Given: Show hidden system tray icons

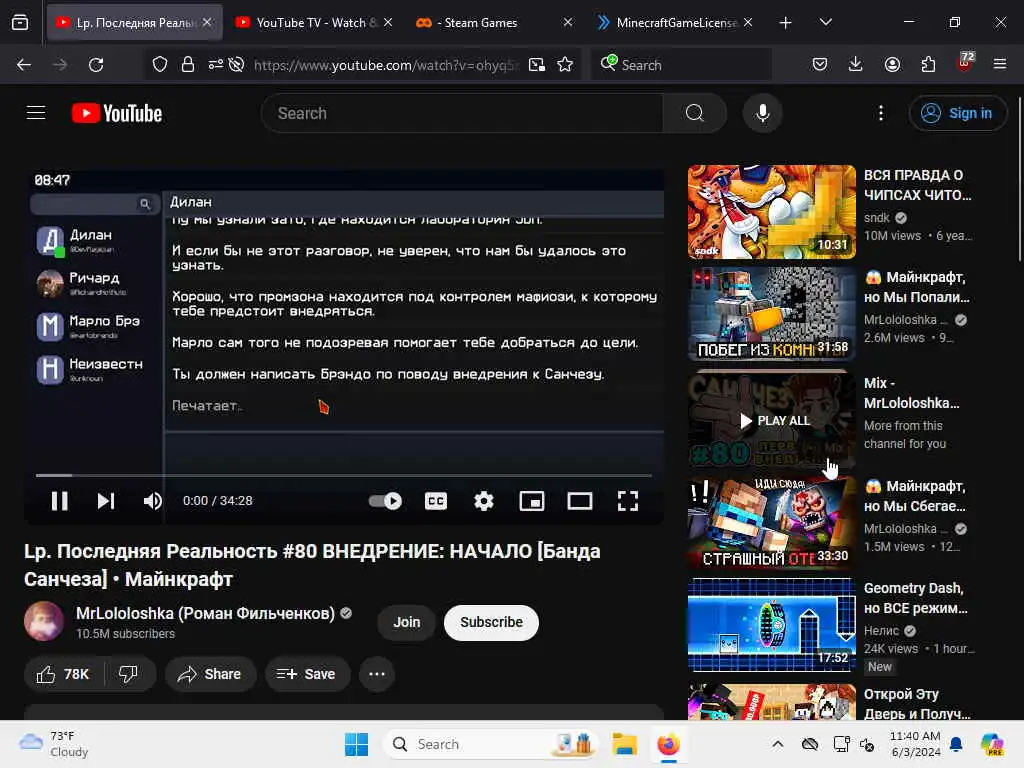Looking at the screenshot, I should [x=777, y=744].
